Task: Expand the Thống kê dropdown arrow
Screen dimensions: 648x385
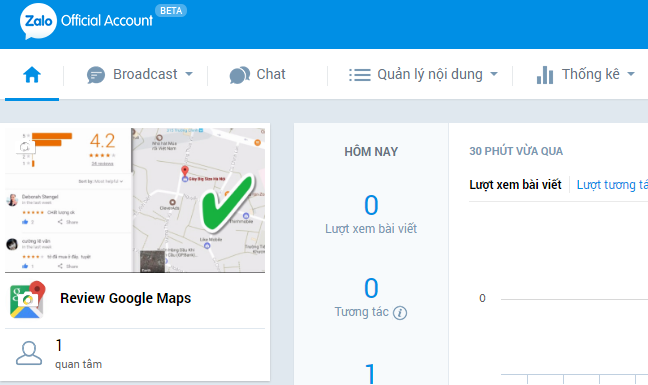Action: 631,74
